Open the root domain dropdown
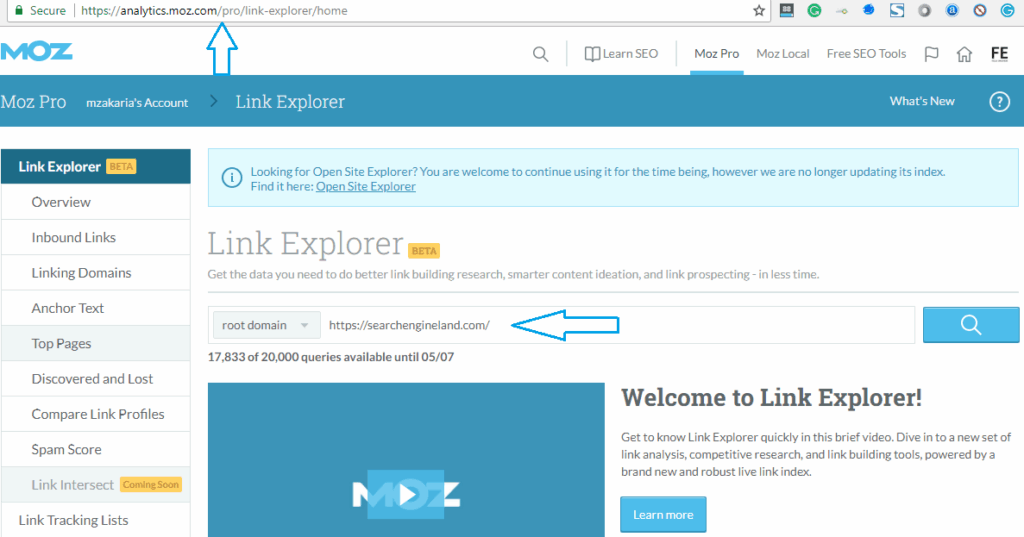The image size is (1024, 537). pos(266,325)
